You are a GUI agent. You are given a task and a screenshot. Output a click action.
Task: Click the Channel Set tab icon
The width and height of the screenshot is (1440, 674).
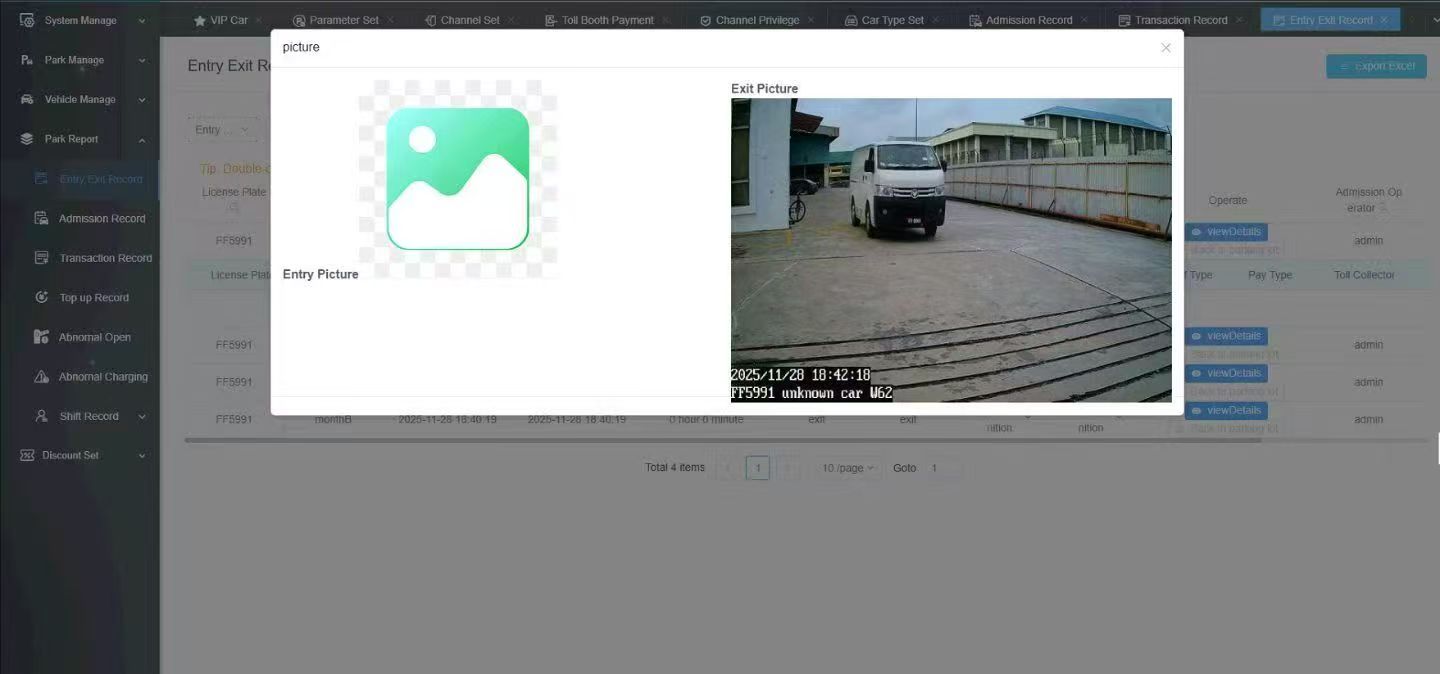(x=430, y=20)
